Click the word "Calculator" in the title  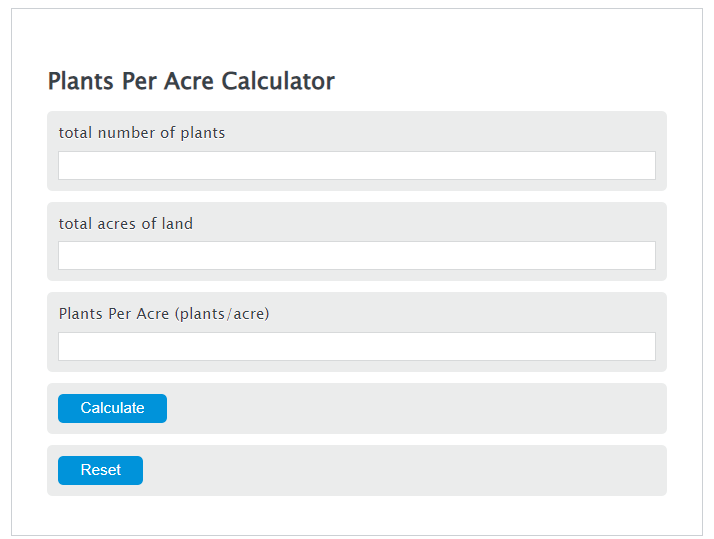(278, 81)
